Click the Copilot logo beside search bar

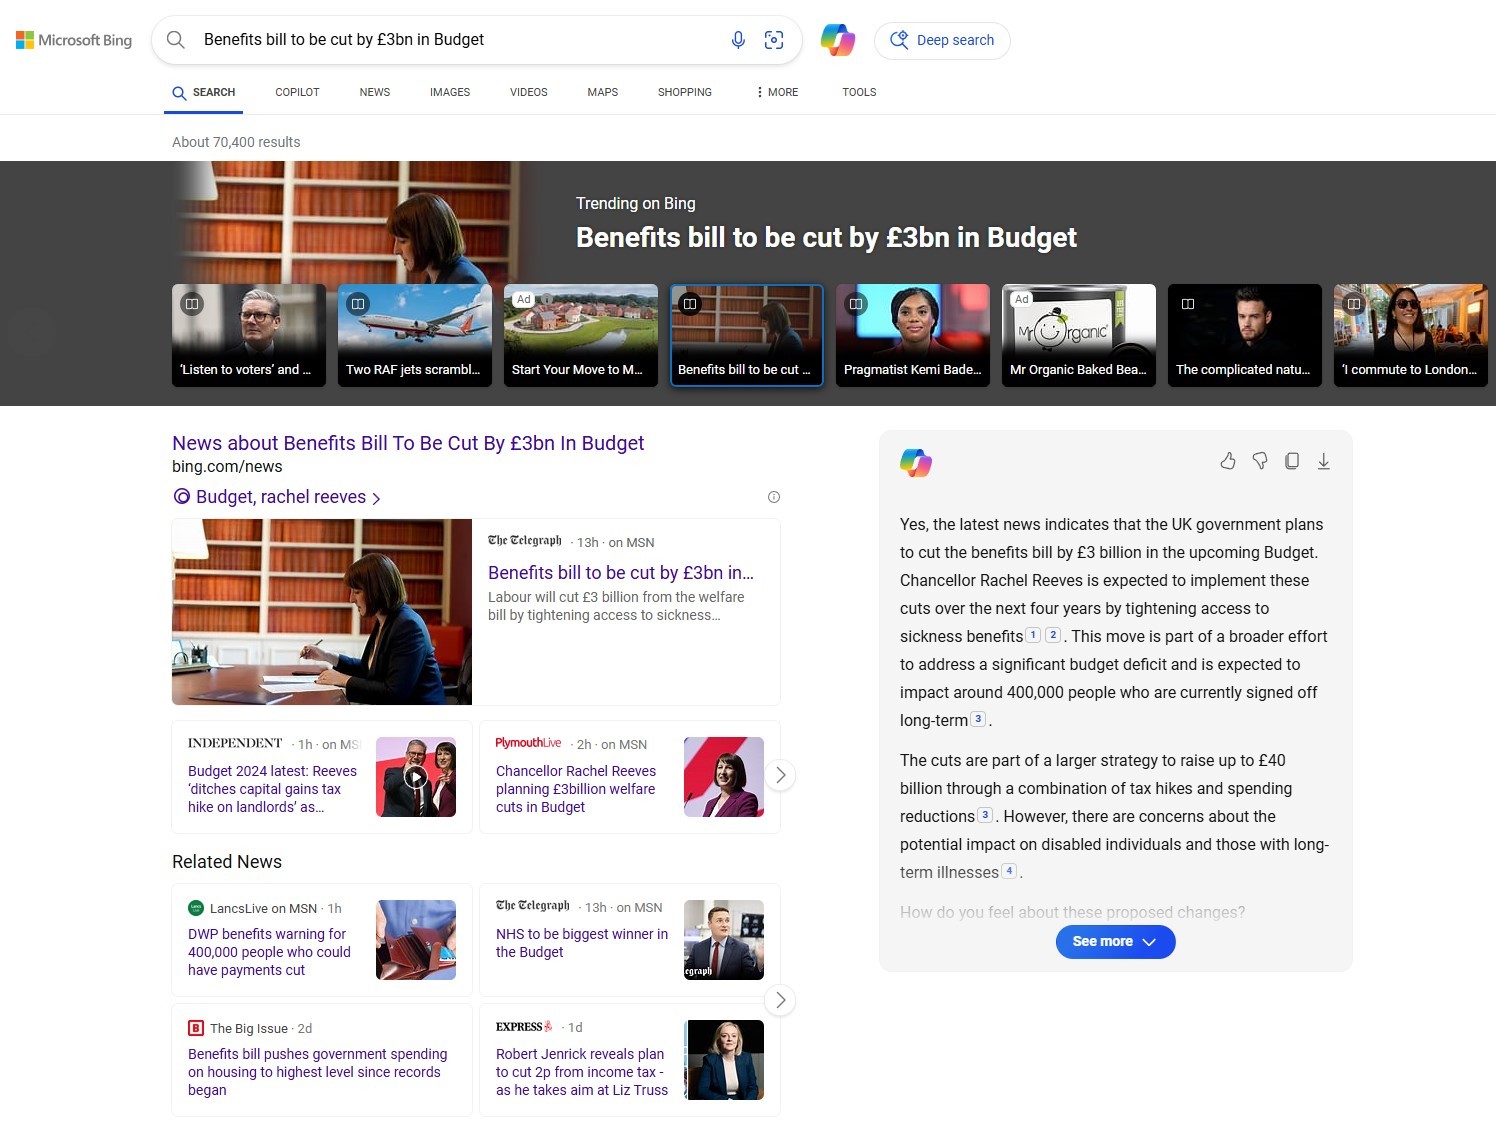tap(837, 40)
